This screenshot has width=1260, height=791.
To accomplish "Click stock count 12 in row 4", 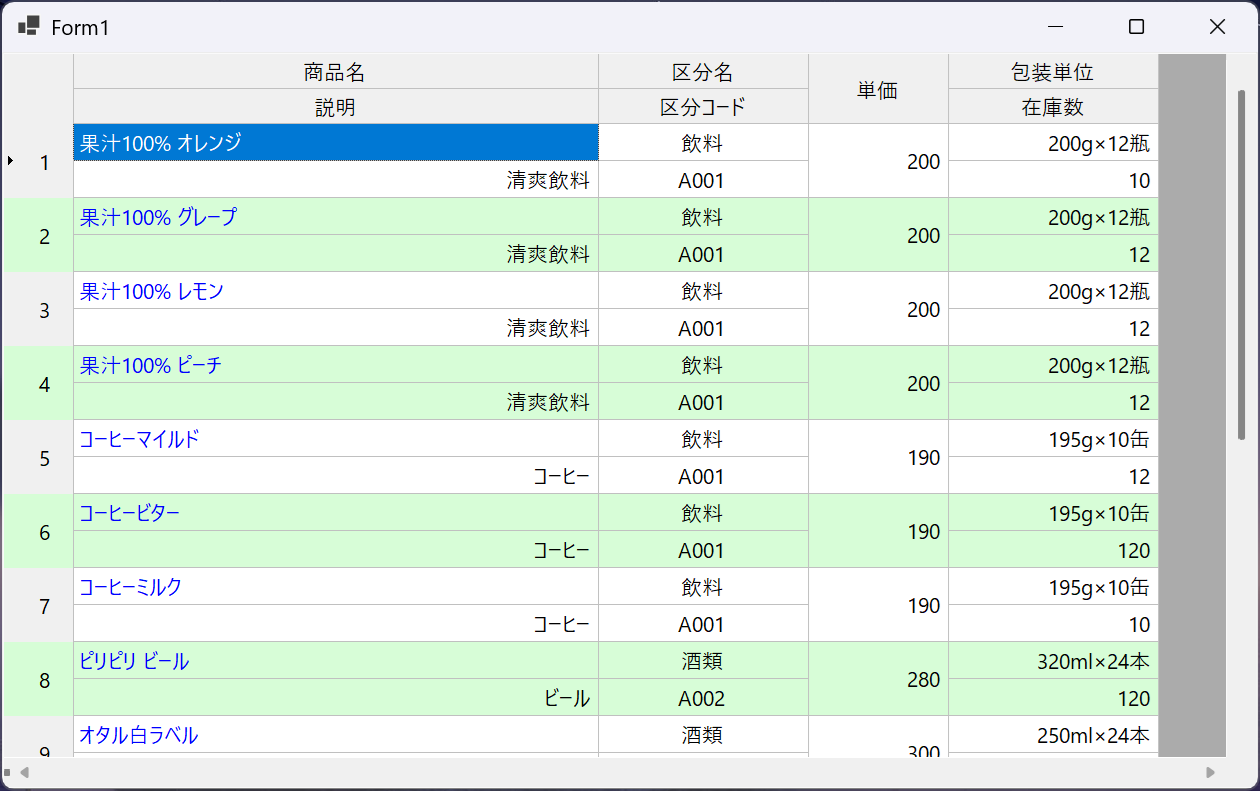I will [x=1053, y=402].
